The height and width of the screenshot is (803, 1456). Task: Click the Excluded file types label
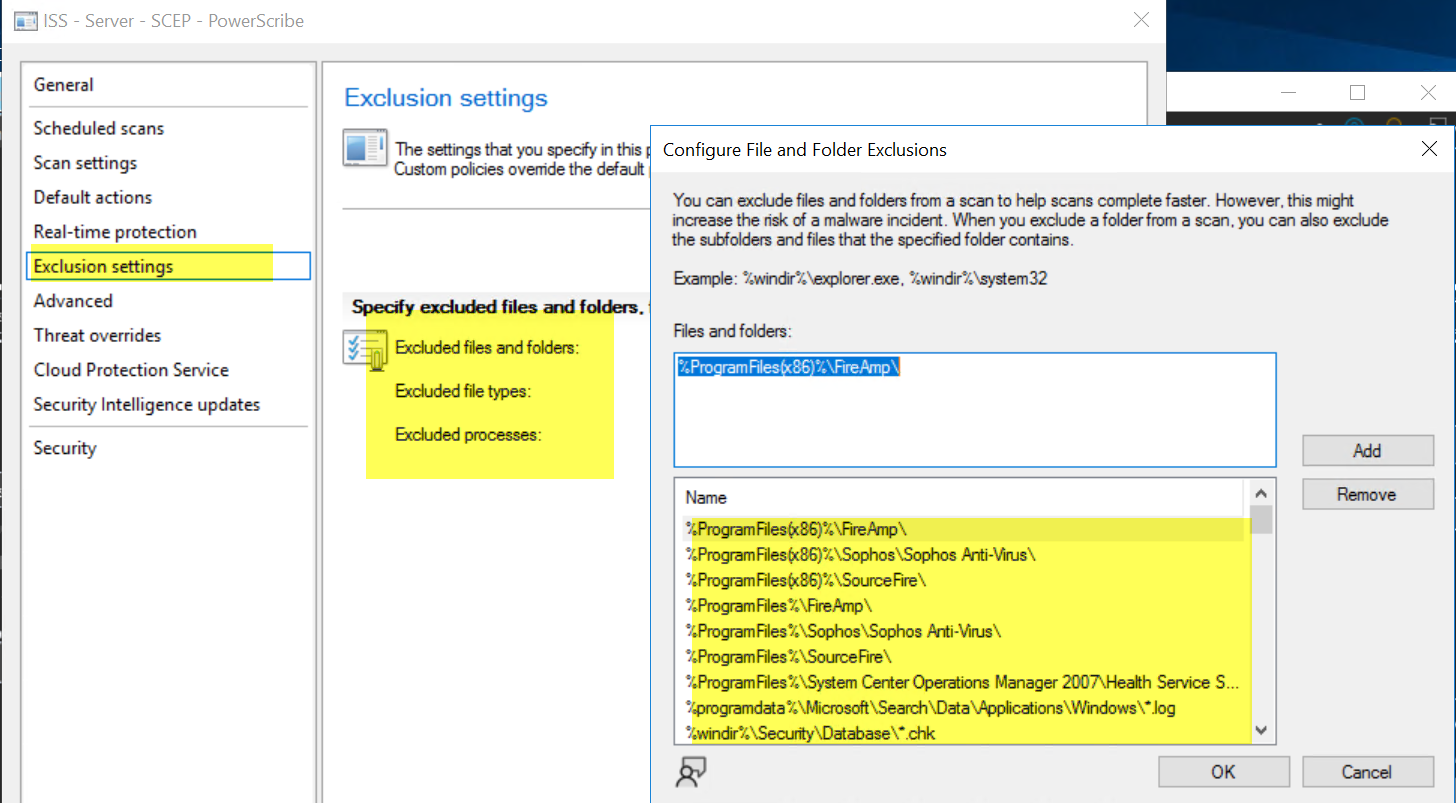[x=463, y=391]
